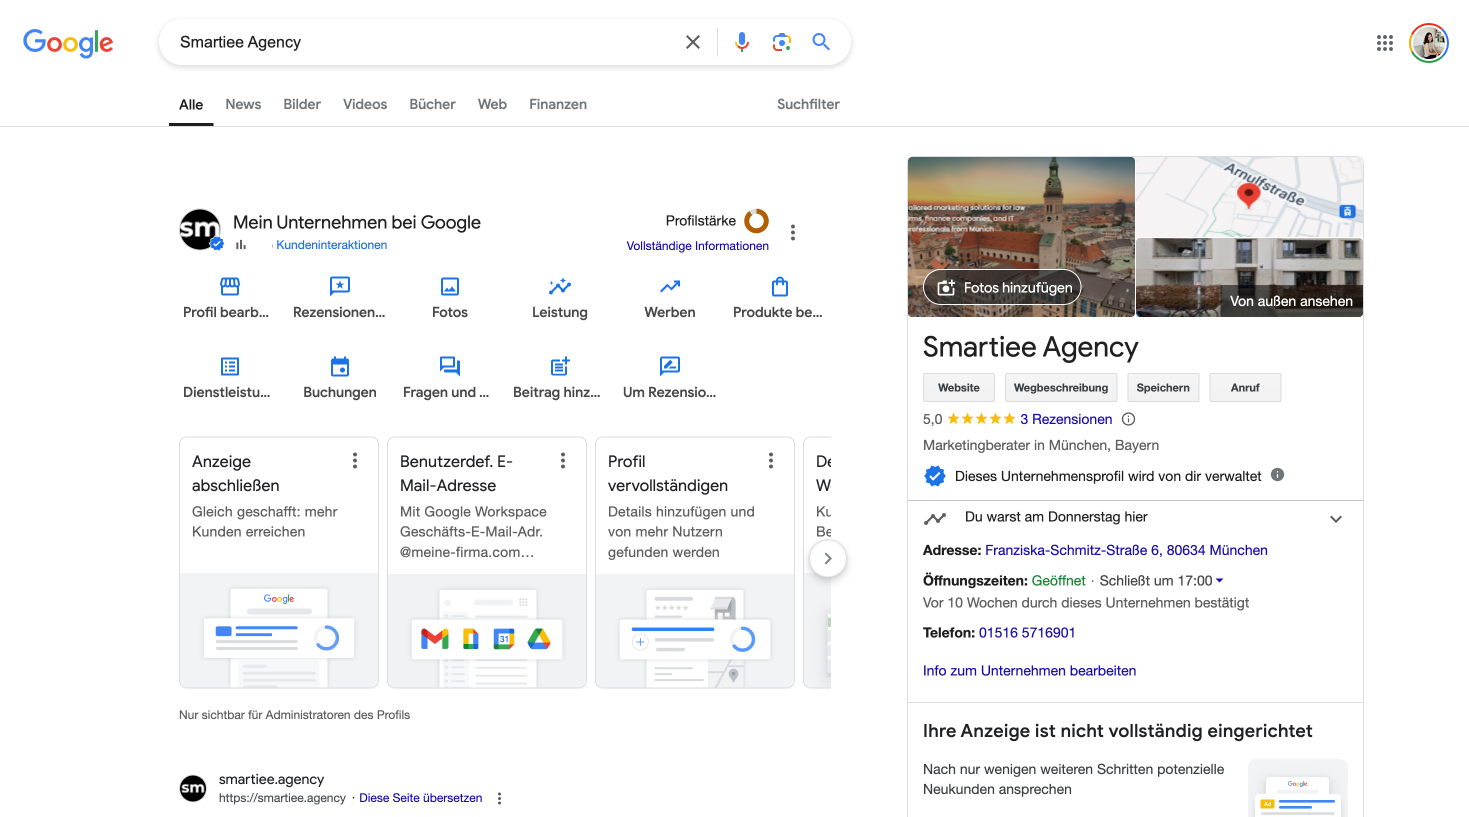1469x817 pixels.
Task: Expand the Schließt um 17:00 dropdown
Action: pos(1222,580)
